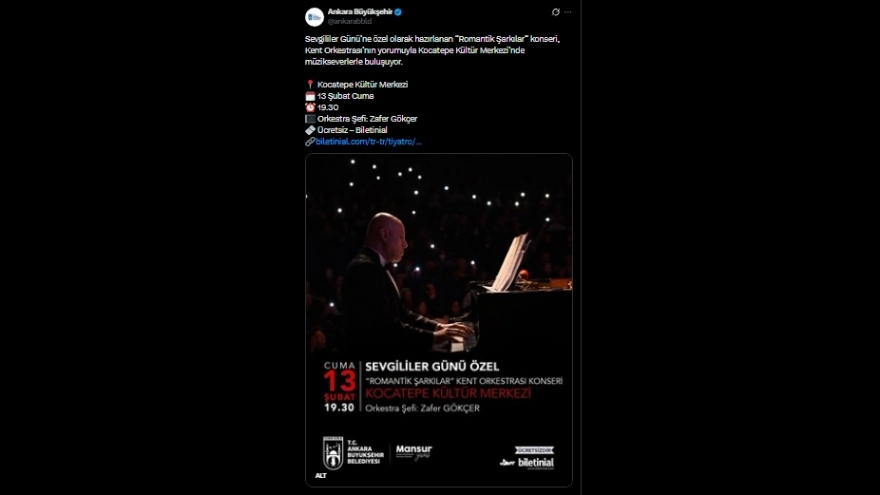Click the tweet text about Romantik Şarkılar

point(432,51)
